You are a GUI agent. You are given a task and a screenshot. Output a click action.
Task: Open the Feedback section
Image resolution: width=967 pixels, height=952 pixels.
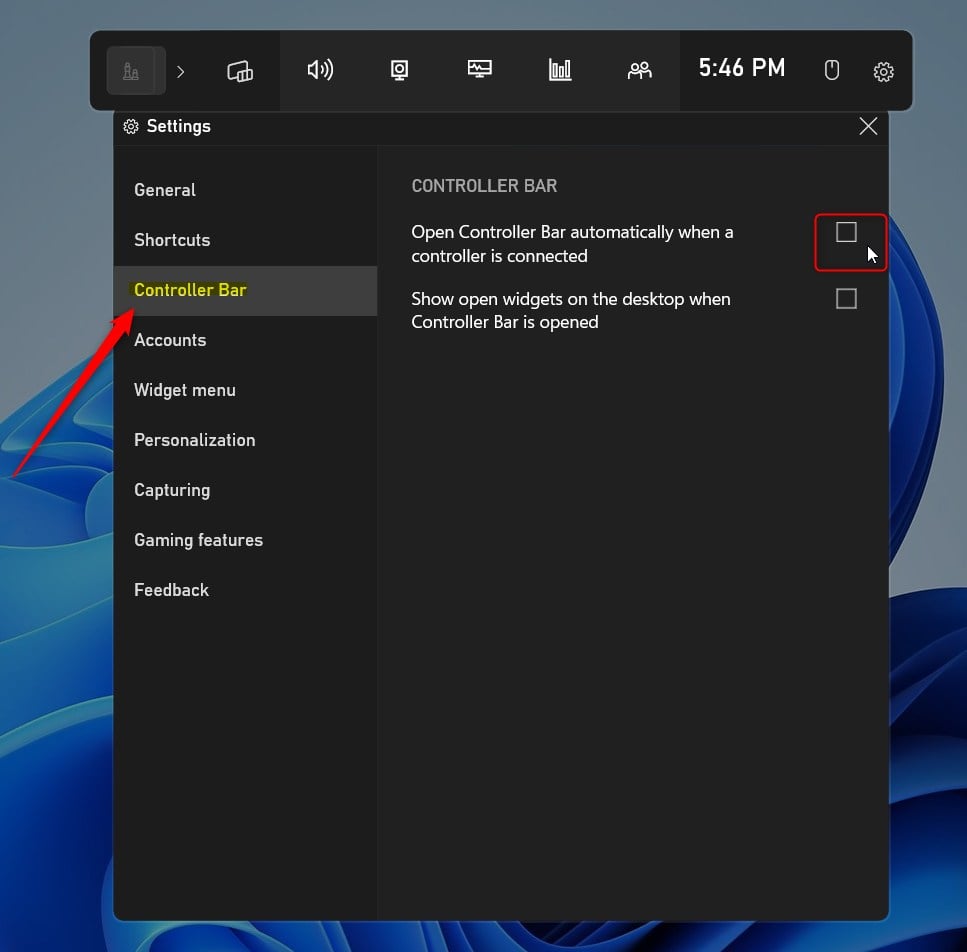171,590
